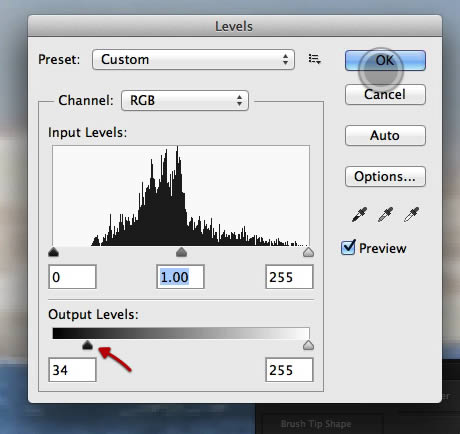Toggle the Preview checkbox

pyautogui.click(x=348, y=248)
